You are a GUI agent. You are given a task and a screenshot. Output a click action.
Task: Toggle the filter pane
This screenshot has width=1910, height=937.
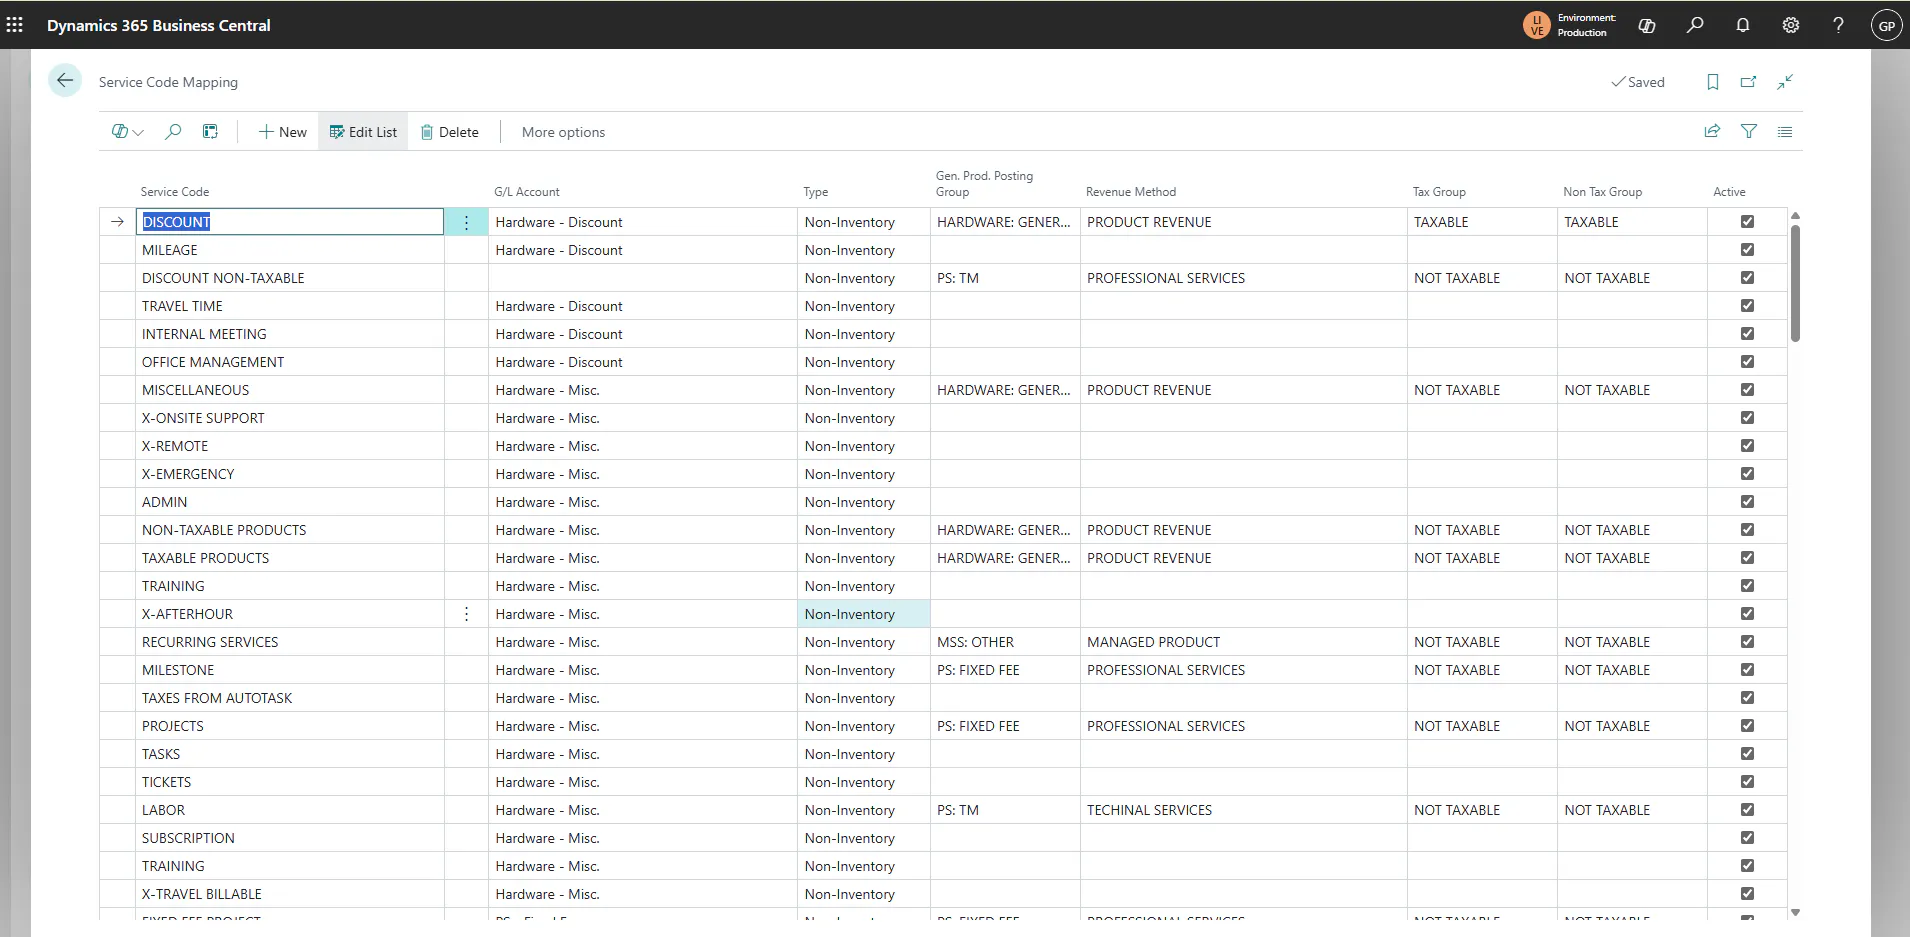pyautogui.click(x=1749, y=131)
